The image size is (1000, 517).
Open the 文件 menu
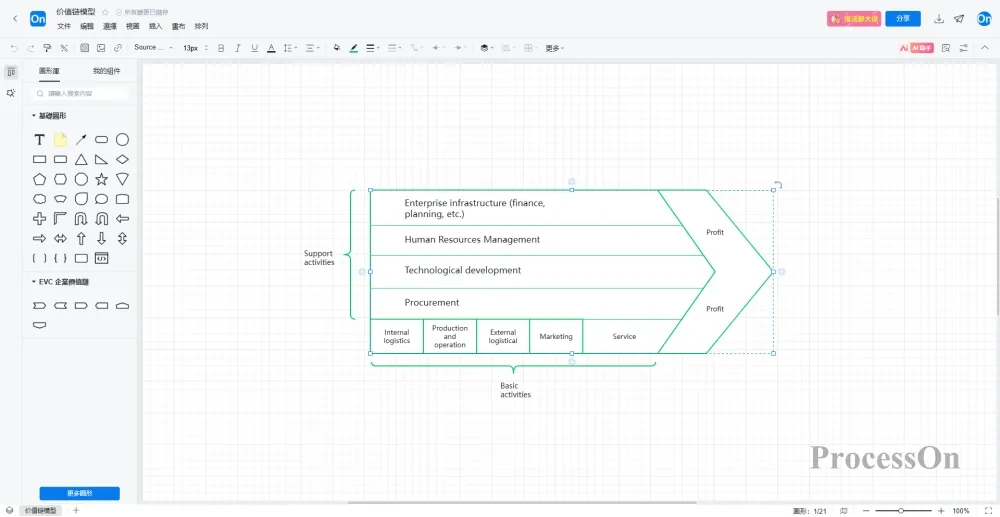pyautogui.click(x=64, y=26)
